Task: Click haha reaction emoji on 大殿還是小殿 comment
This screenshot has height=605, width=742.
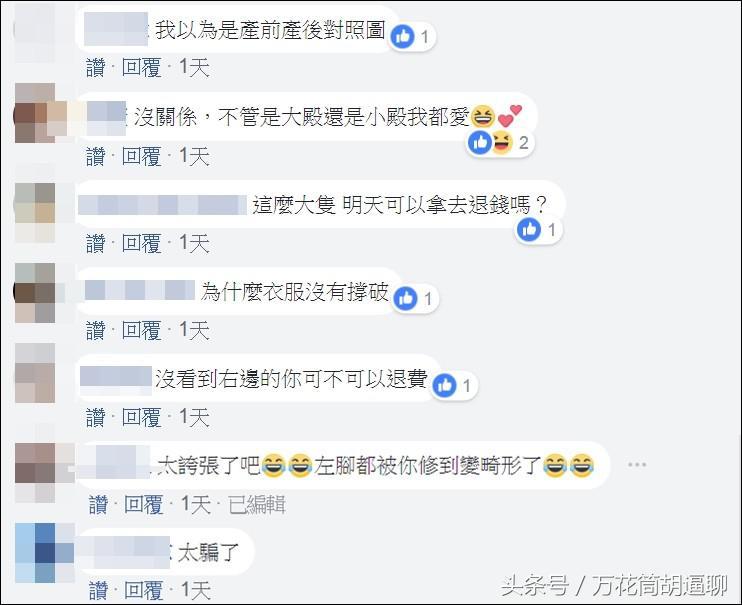Action: [x=502, y=142]
